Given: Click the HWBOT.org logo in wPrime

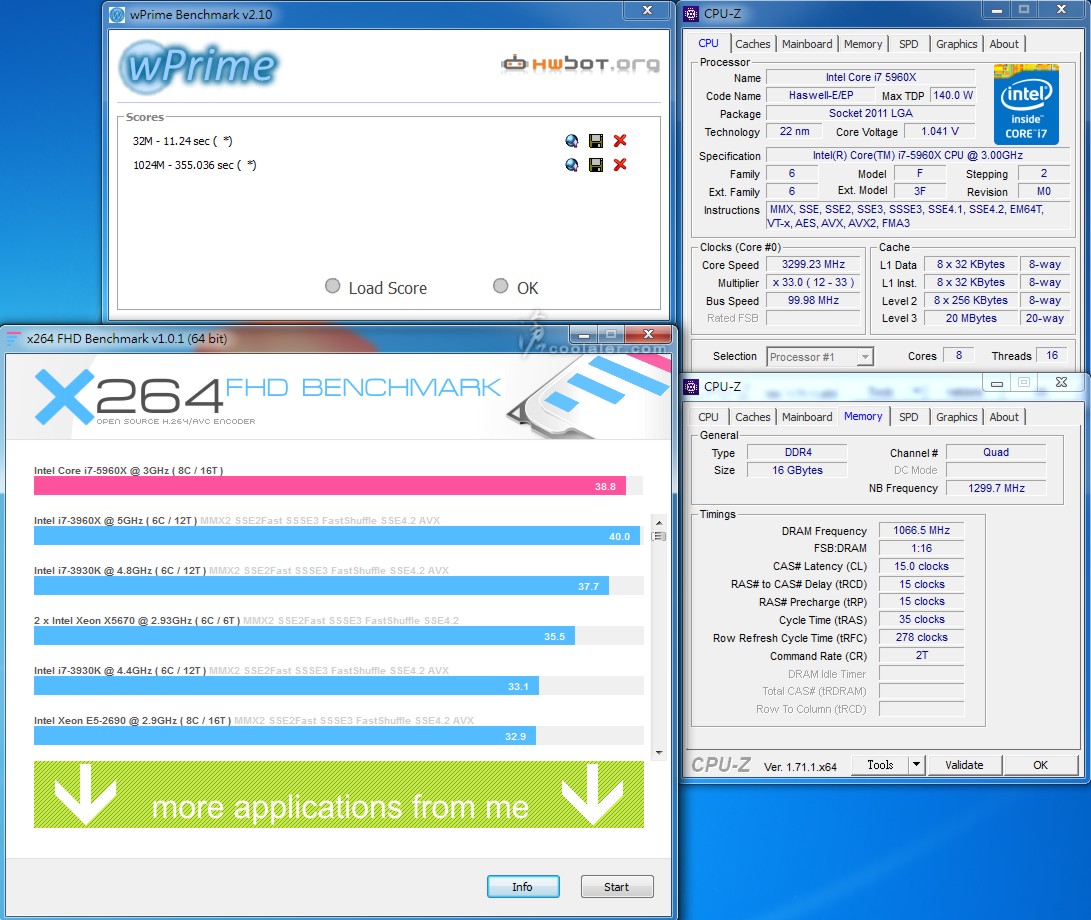Looking at the screenshot, I should coord(580,64).
